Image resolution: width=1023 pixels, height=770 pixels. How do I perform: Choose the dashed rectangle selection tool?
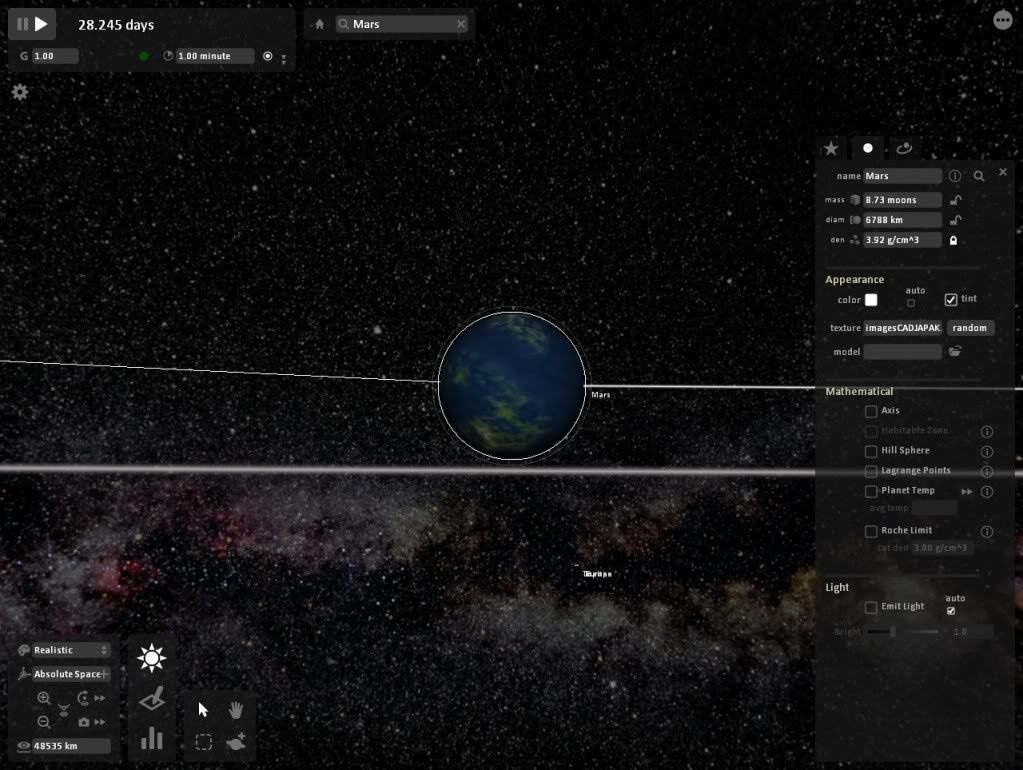(x=204, y=743)
